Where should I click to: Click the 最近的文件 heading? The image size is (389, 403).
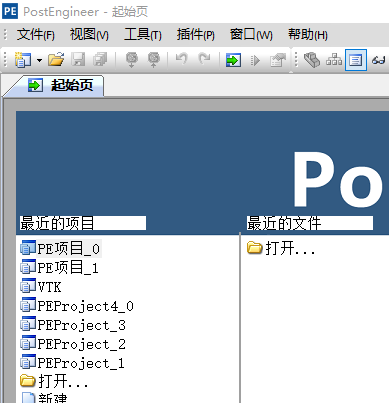tap(284, 223)
